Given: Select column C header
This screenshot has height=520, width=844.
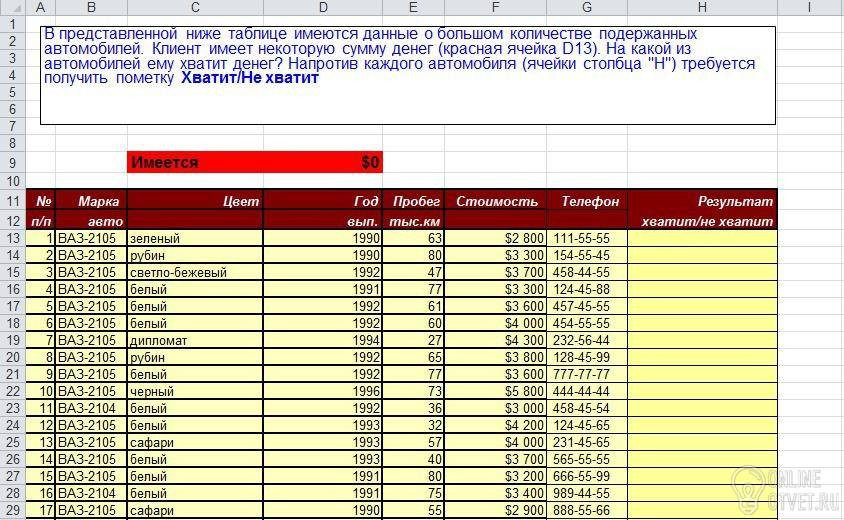Looking at the screenshot, I should coord(195,7).
